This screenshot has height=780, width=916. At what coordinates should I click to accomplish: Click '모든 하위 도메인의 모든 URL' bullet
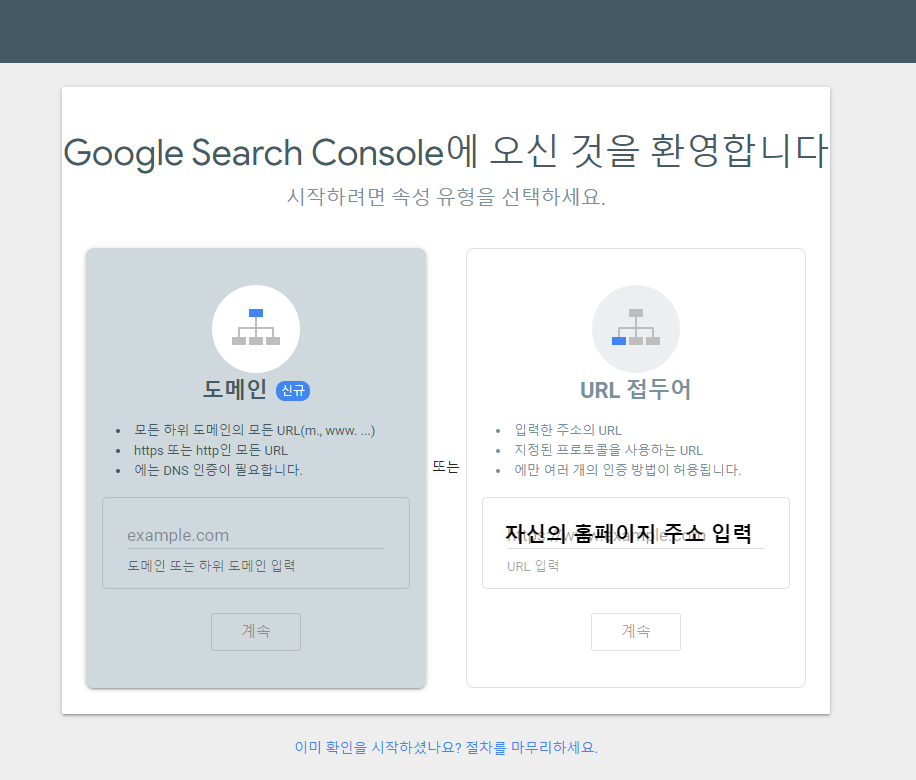click(x=254, y=431)
